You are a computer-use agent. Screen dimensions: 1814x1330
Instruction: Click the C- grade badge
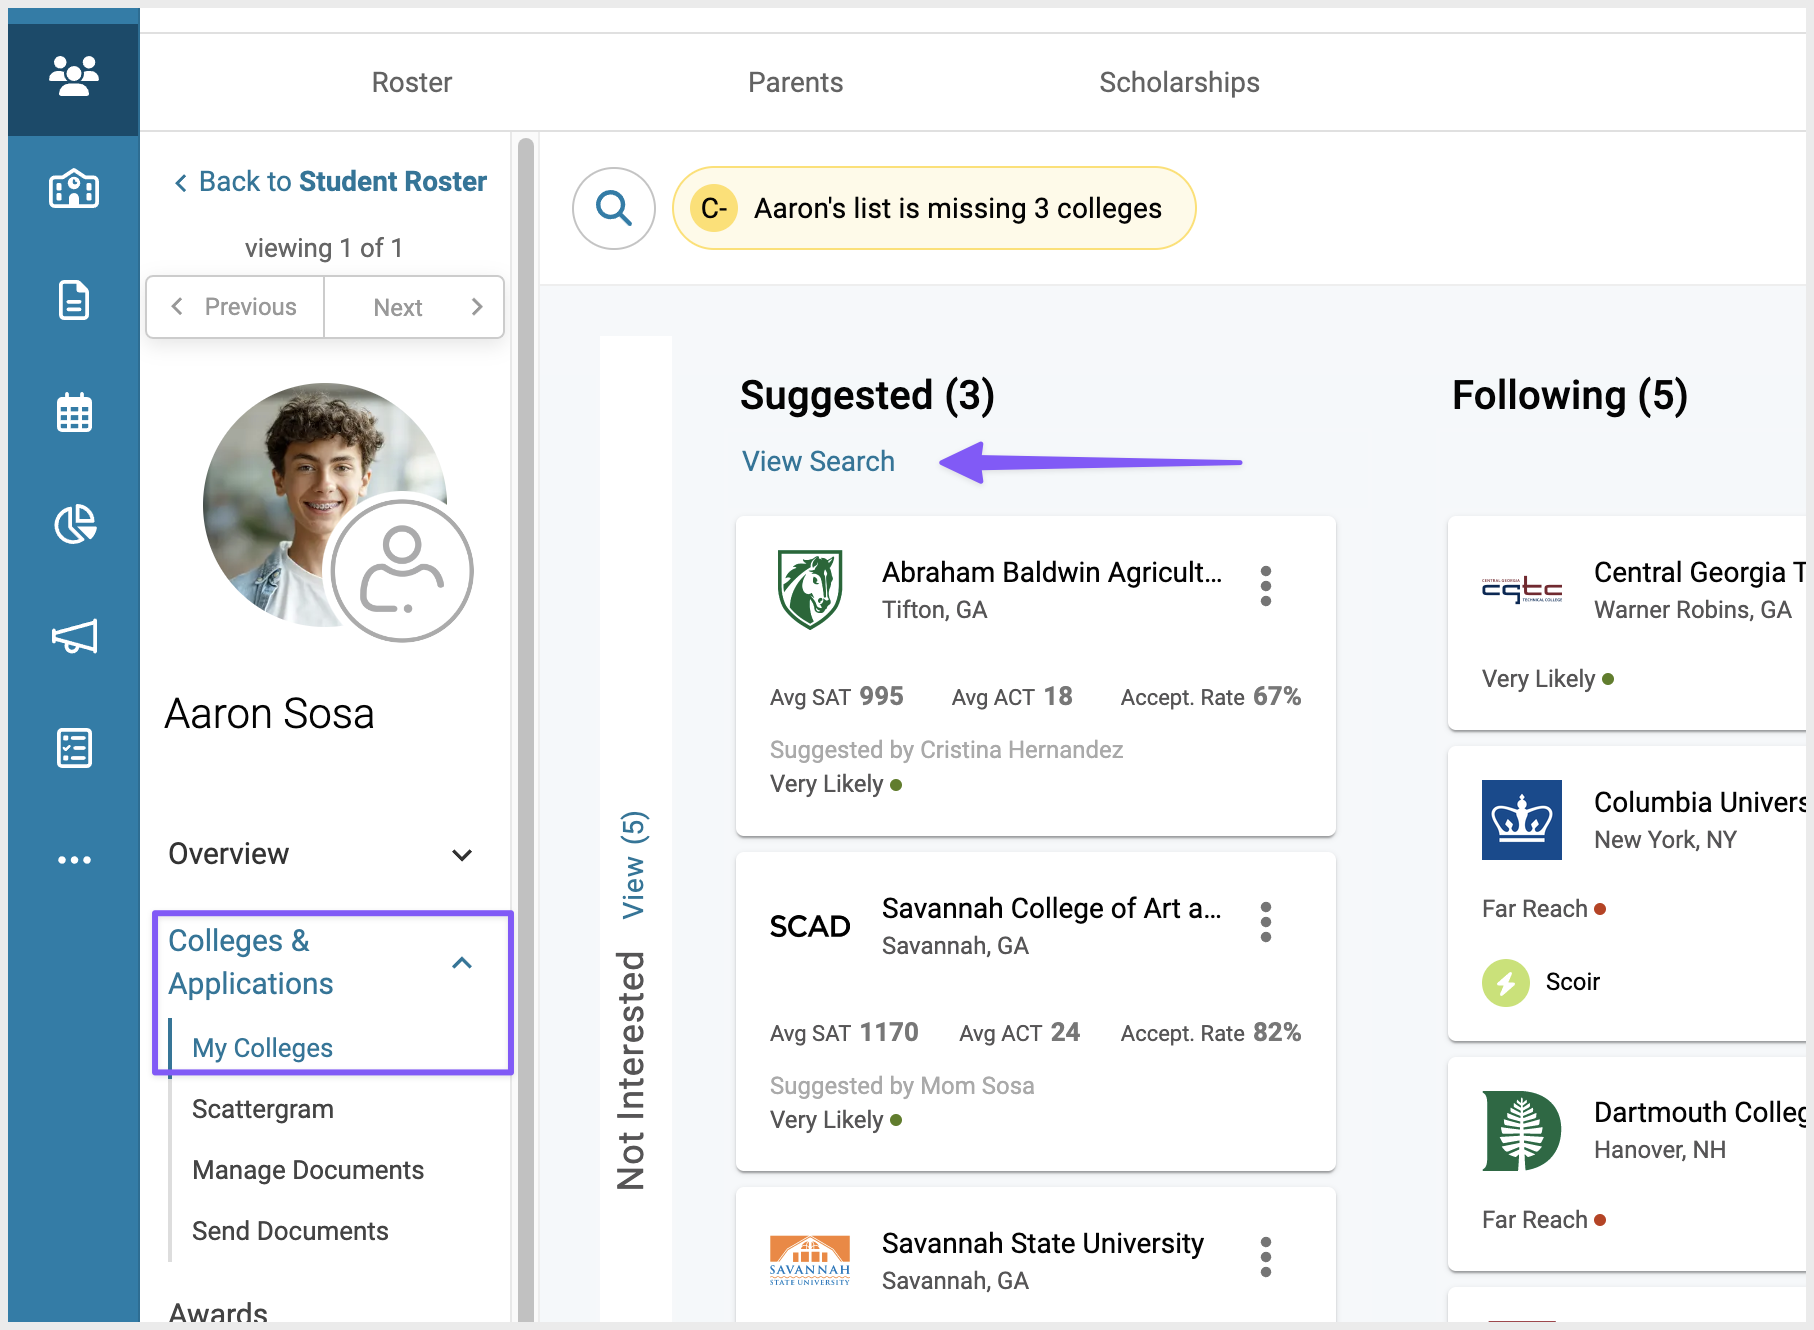(714, 208)
